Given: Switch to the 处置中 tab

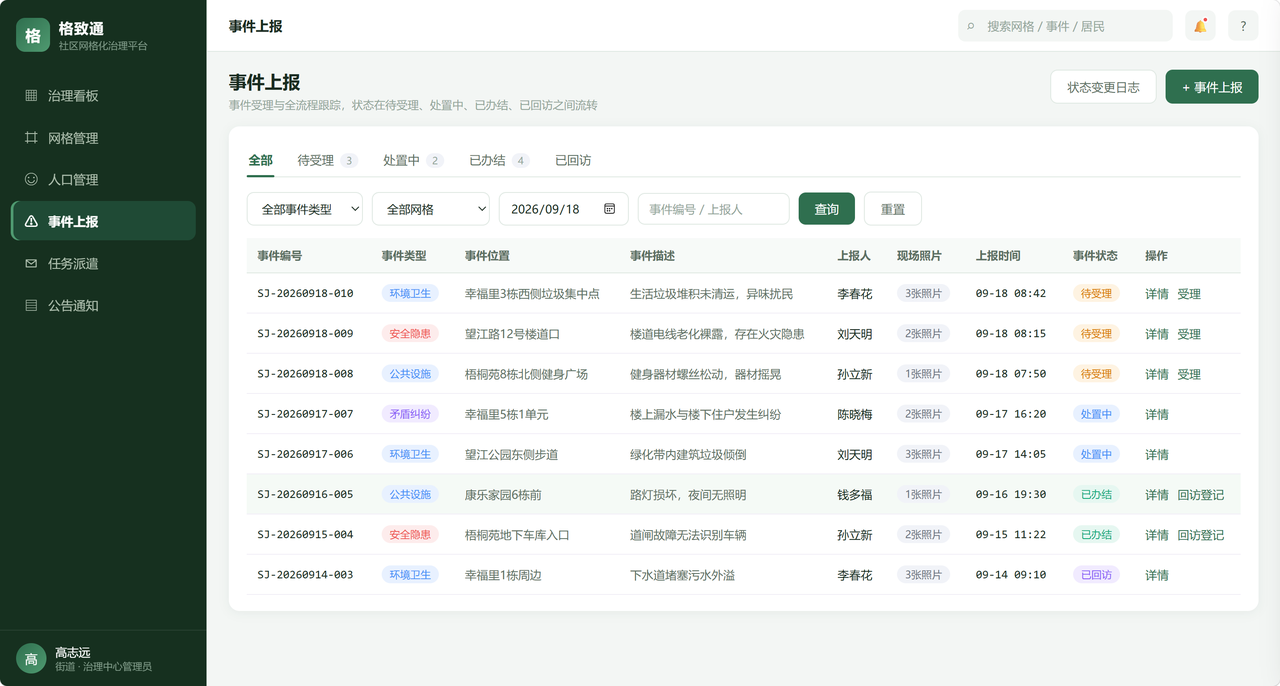Looking at the screenshot, I should (413, 160).
